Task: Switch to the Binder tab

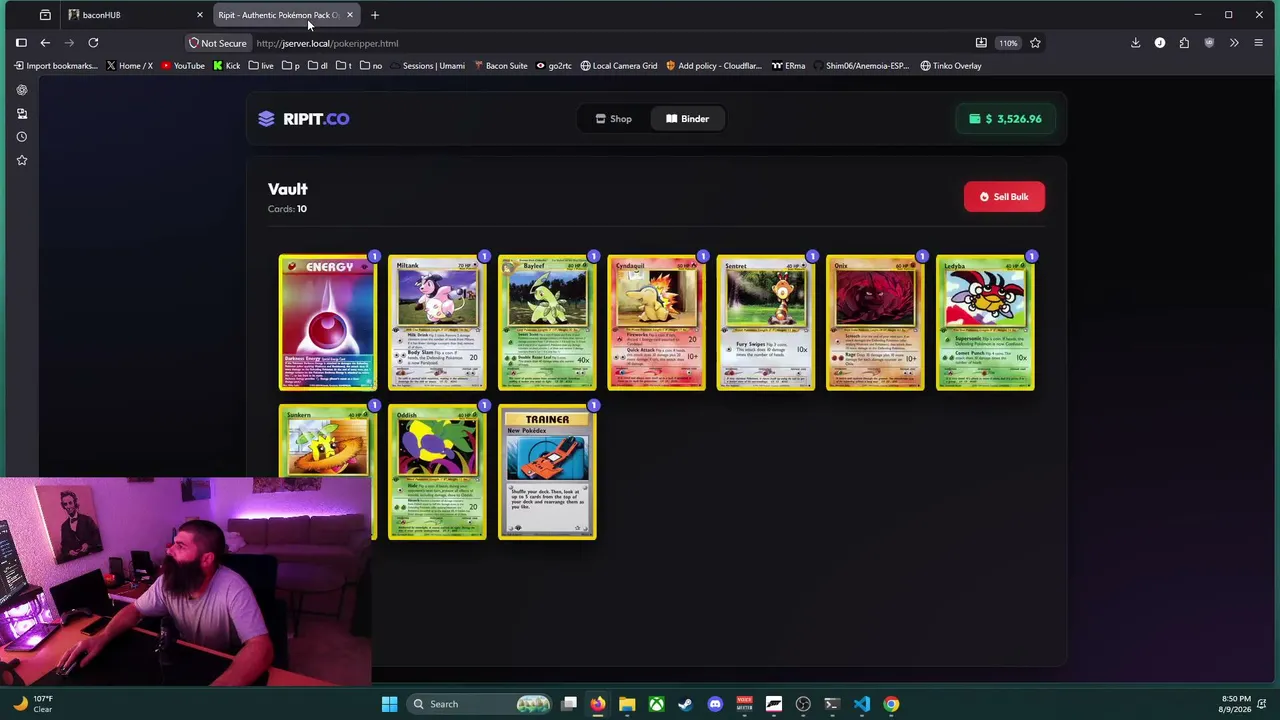Action: (x=687, y=119)
